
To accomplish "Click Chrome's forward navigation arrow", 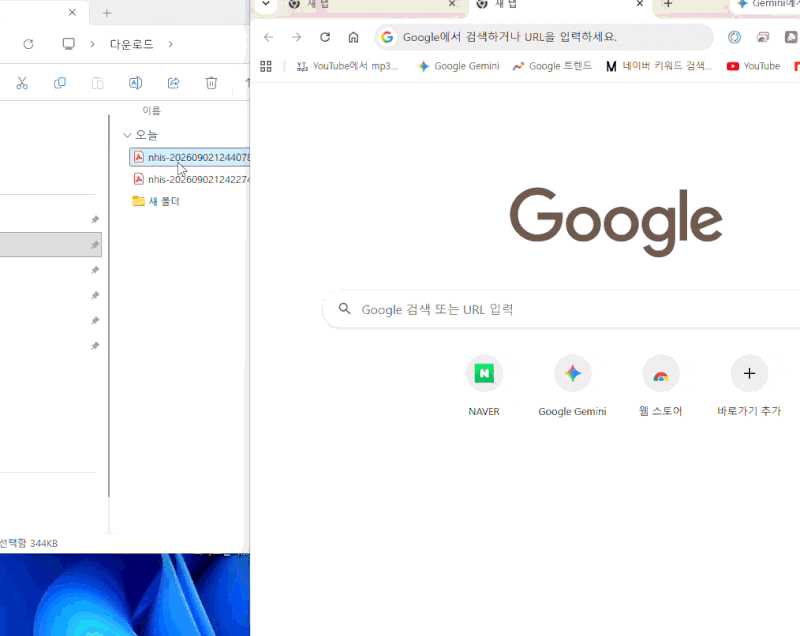I will pyautogui.click(x=296, y=37).
